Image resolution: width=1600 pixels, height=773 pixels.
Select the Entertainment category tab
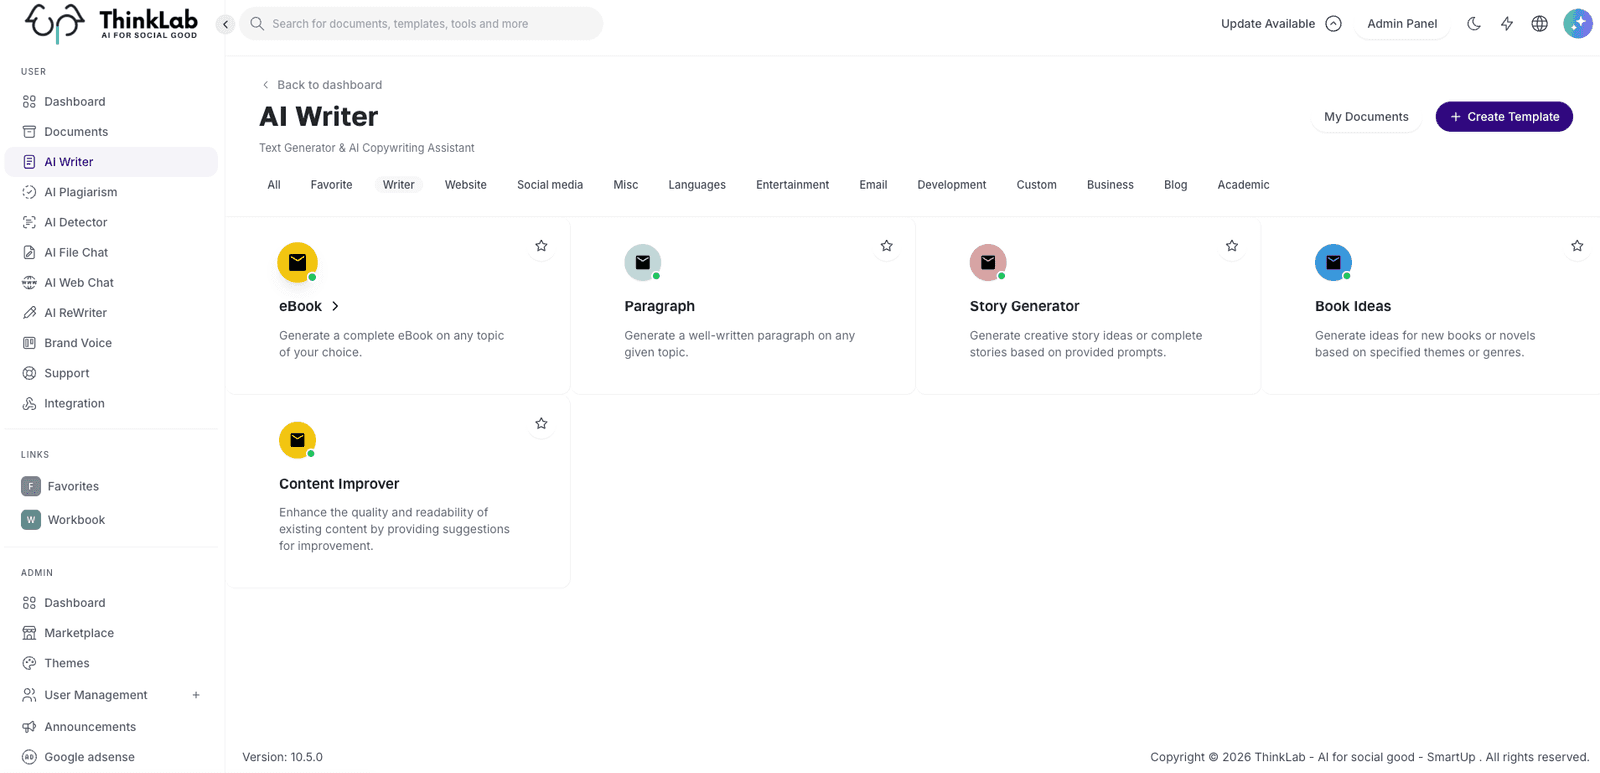click(x=792, y=185)
